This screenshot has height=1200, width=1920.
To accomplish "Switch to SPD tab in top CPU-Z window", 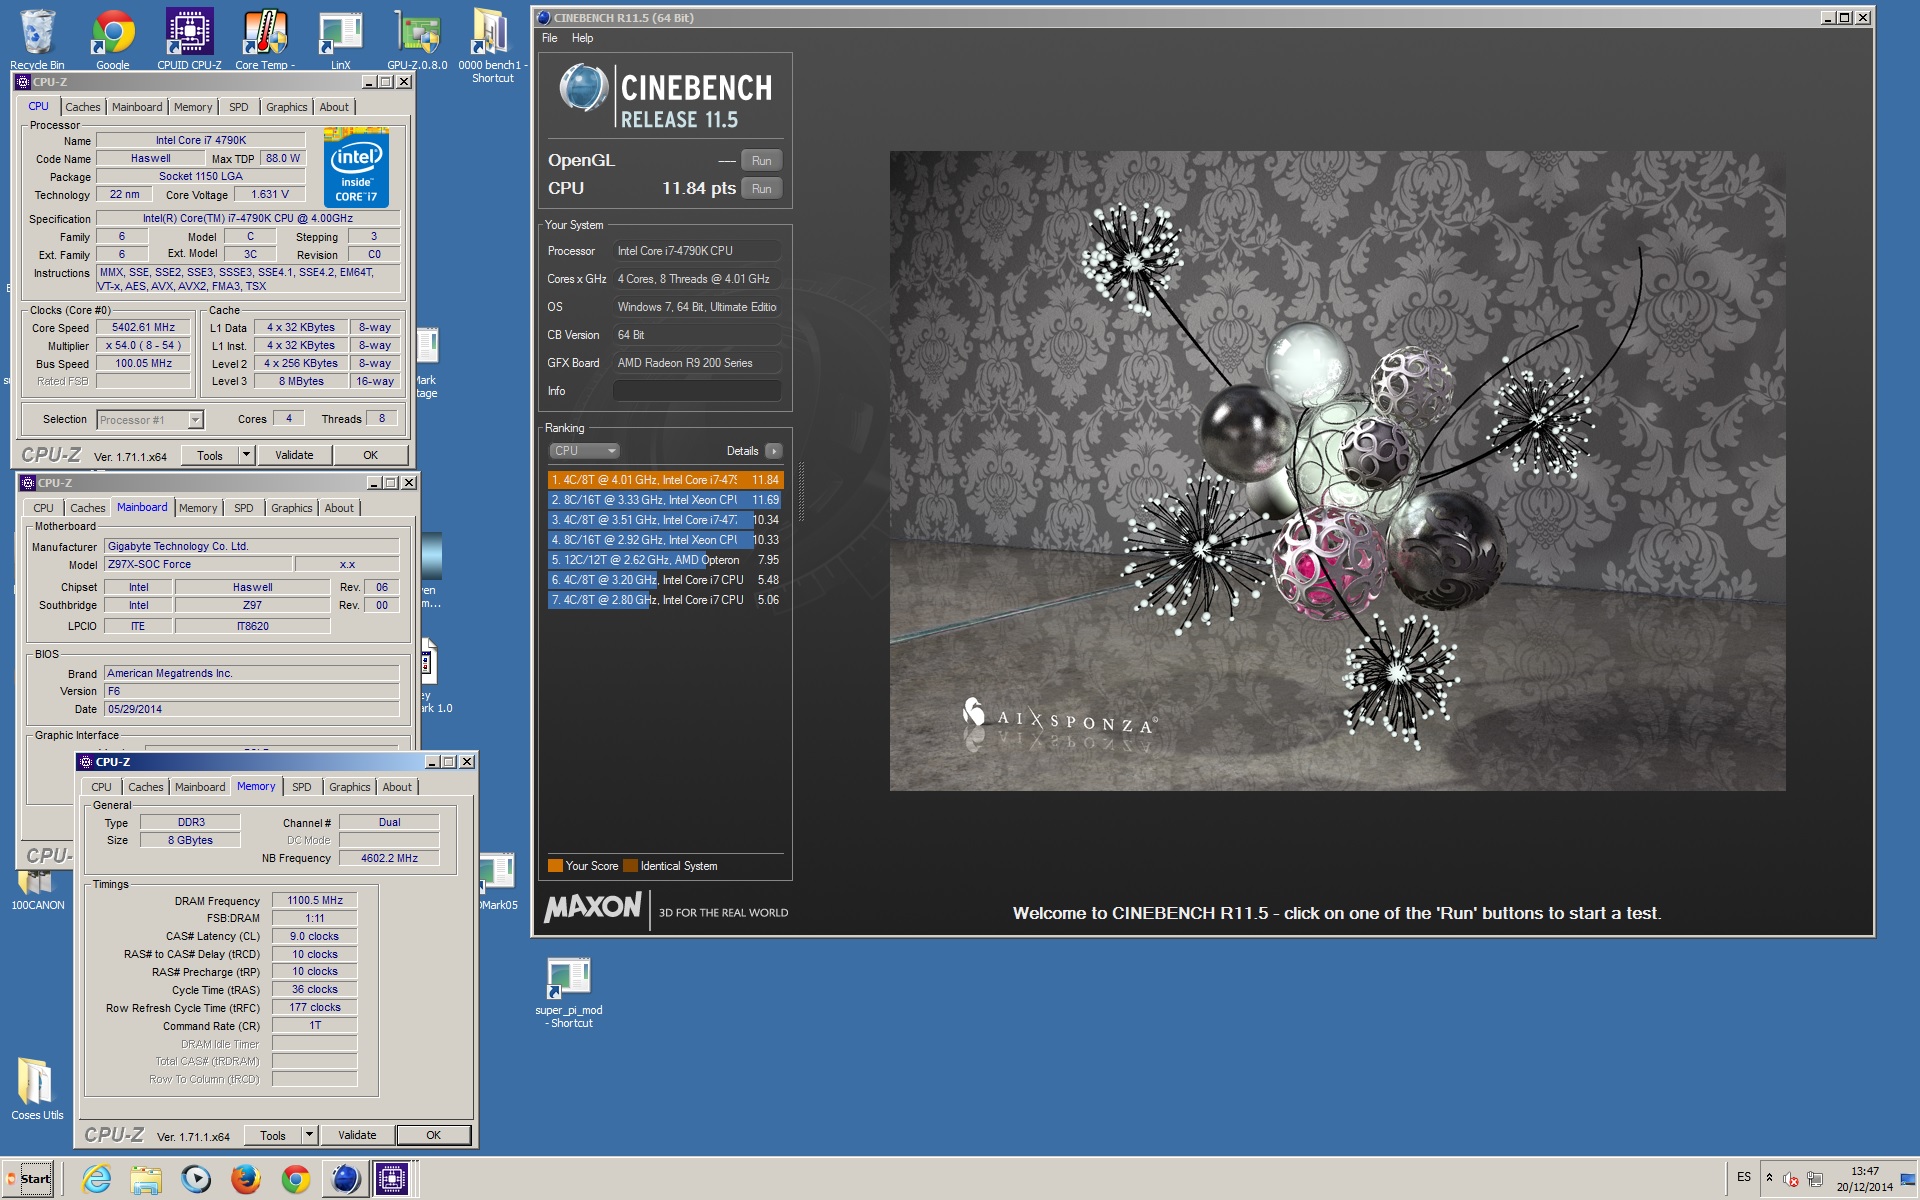I will coord(238,107).
